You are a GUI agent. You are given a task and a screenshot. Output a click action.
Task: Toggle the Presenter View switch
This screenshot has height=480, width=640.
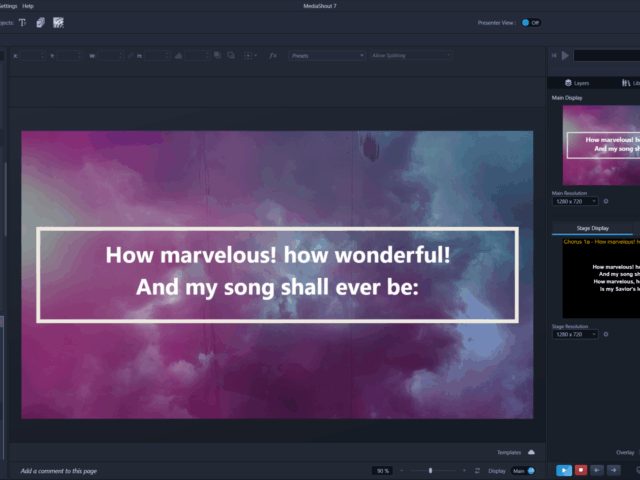(x=530, y=22)
